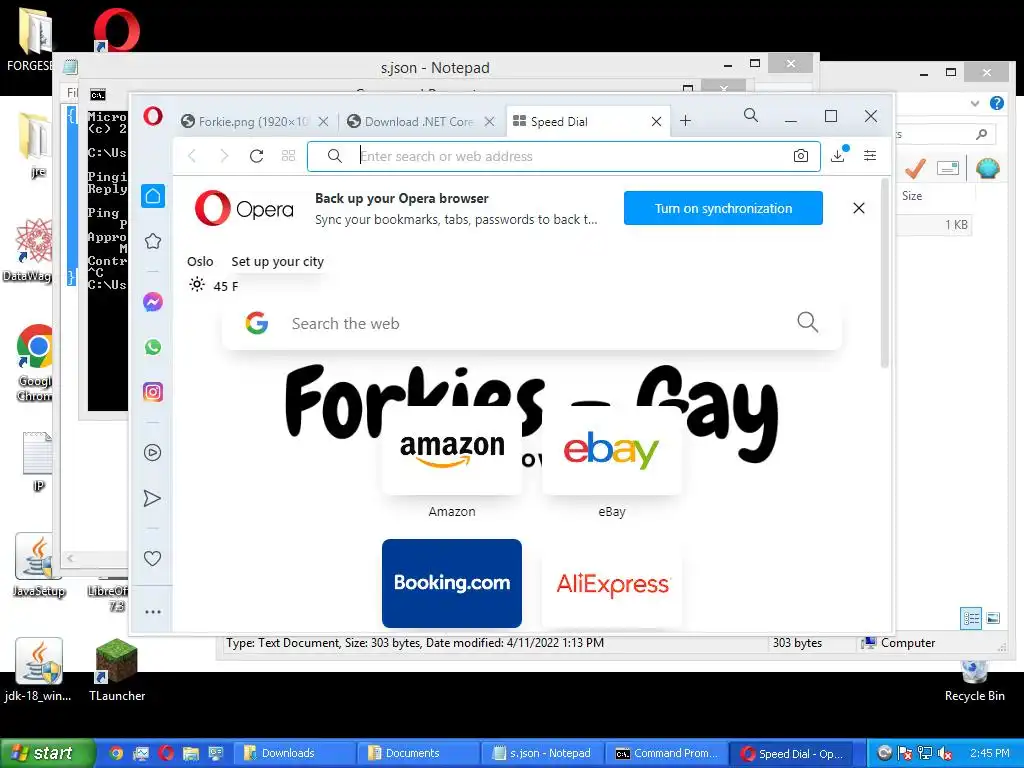Go to the Speed Dial home sidebar icon

153,196
